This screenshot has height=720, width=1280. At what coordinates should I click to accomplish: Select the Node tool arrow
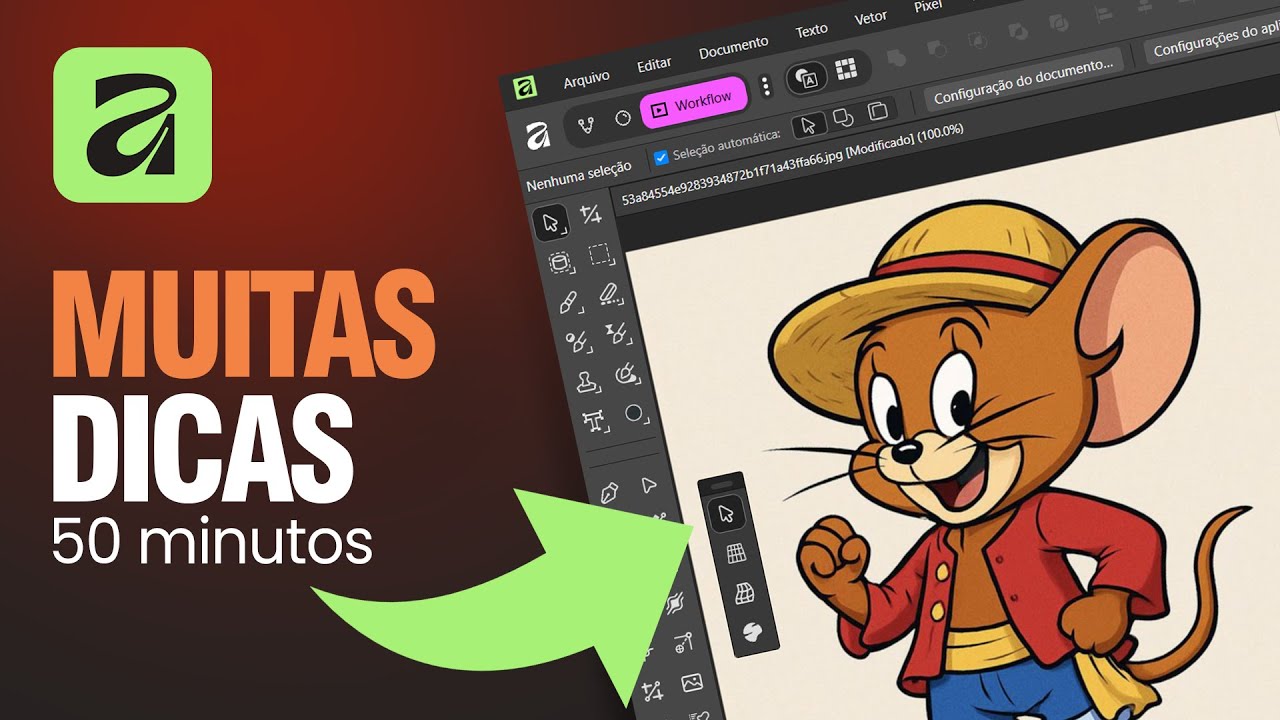point(649,484)
